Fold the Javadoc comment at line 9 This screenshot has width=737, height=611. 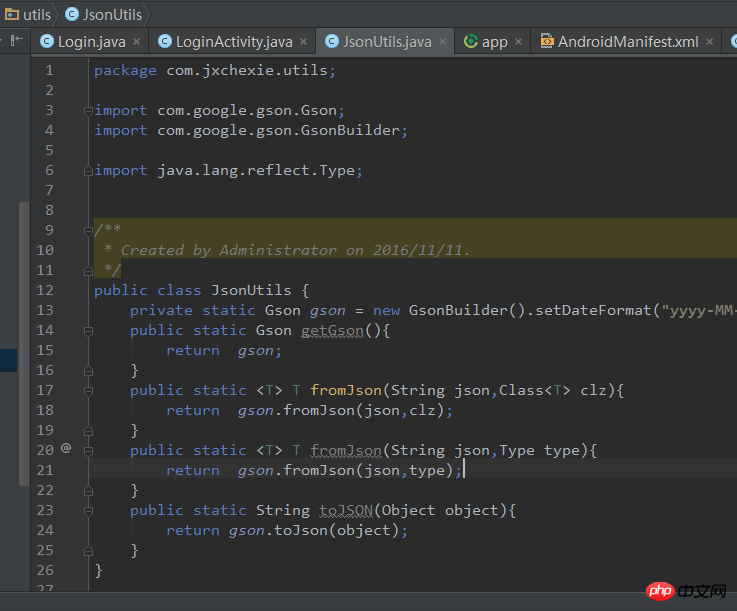pos(89,230)
